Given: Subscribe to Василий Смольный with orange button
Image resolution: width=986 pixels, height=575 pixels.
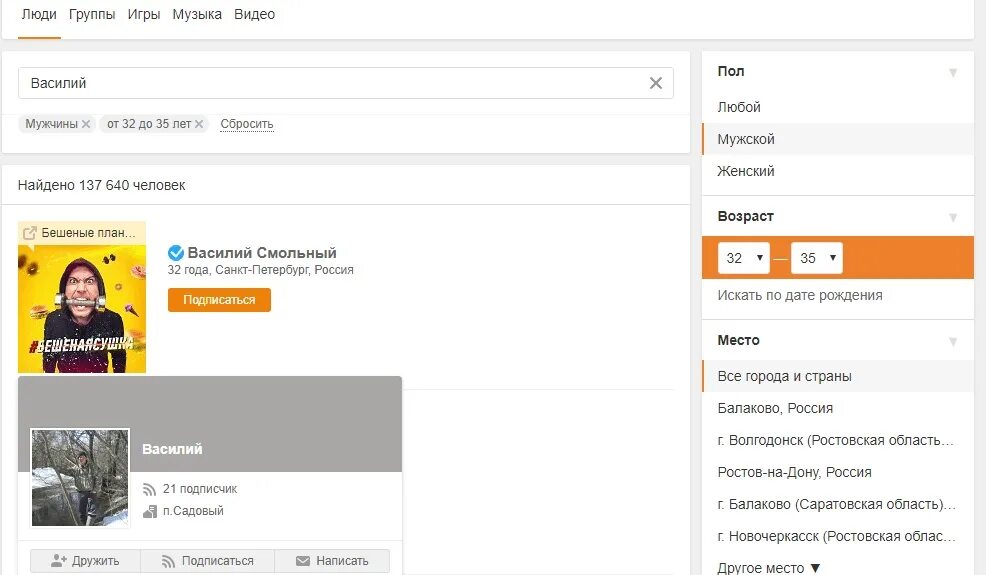Looking at the screenshot, I should [219, 300].
